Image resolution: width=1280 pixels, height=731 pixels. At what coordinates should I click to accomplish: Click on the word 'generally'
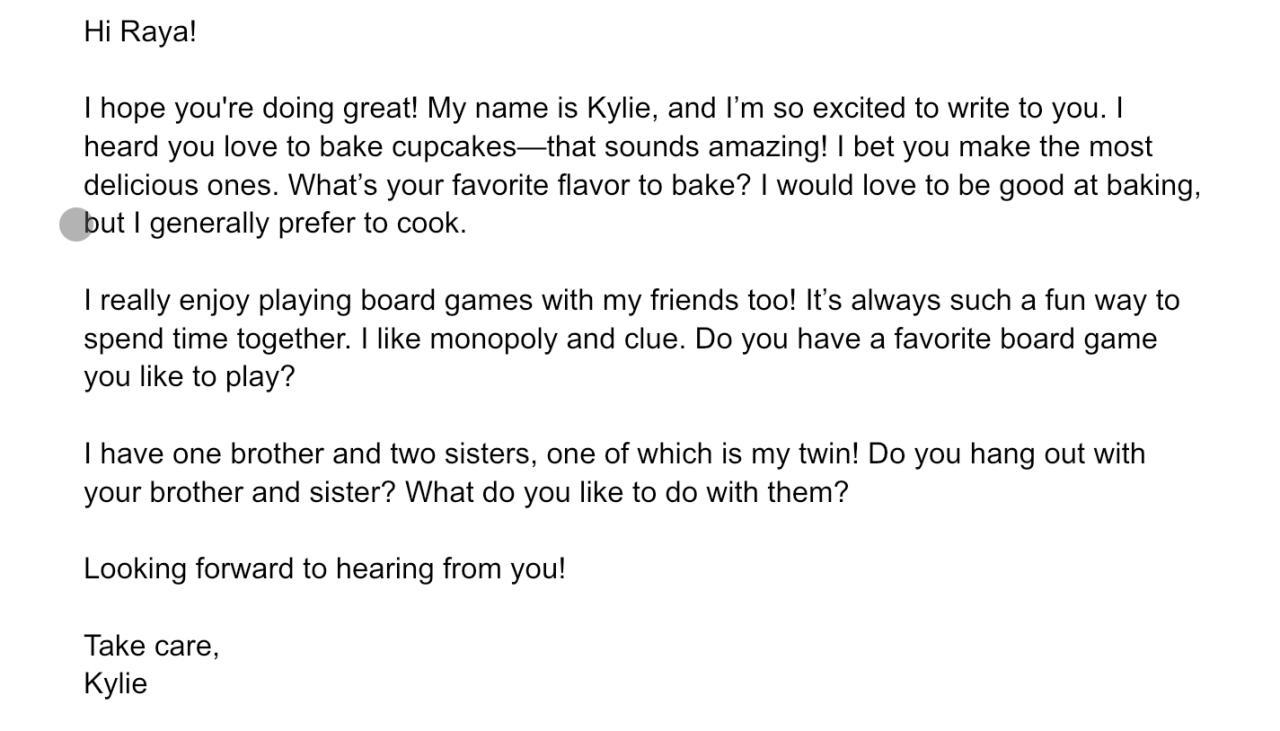pos(209,224)
